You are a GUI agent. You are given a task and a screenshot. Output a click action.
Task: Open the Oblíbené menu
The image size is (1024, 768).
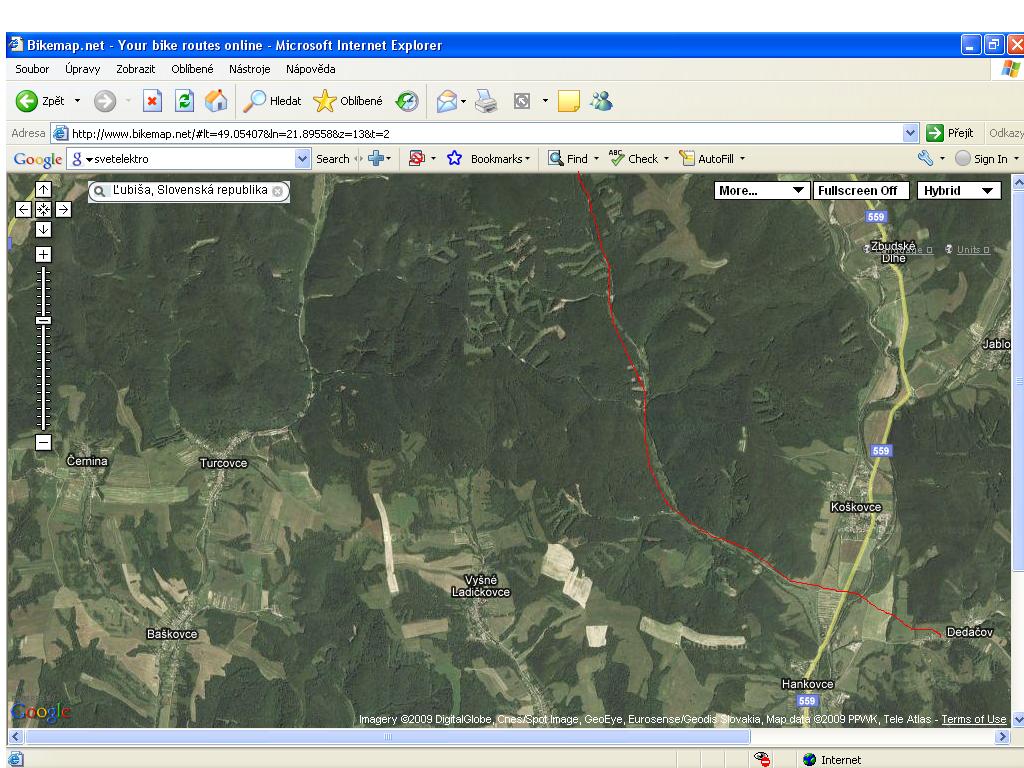pos(192,69)
